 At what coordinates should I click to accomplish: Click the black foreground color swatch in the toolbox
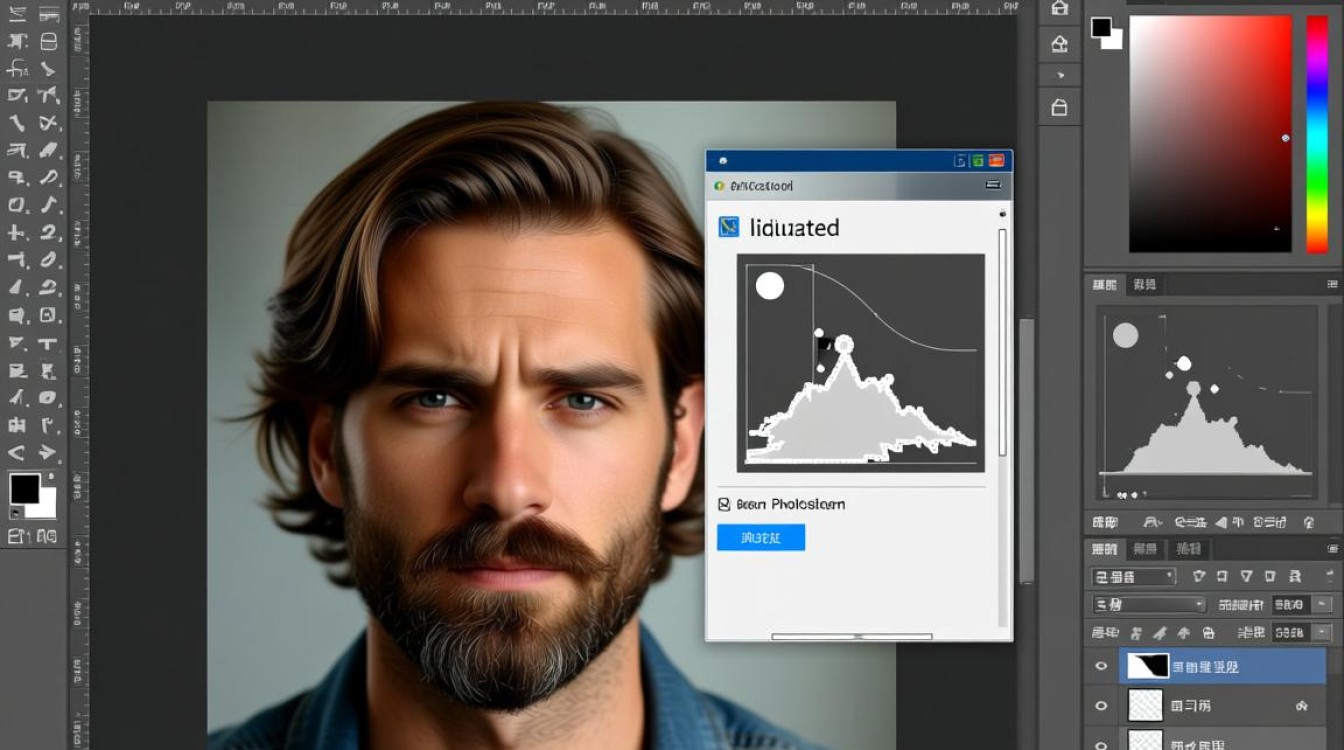(x=24, y=489)
